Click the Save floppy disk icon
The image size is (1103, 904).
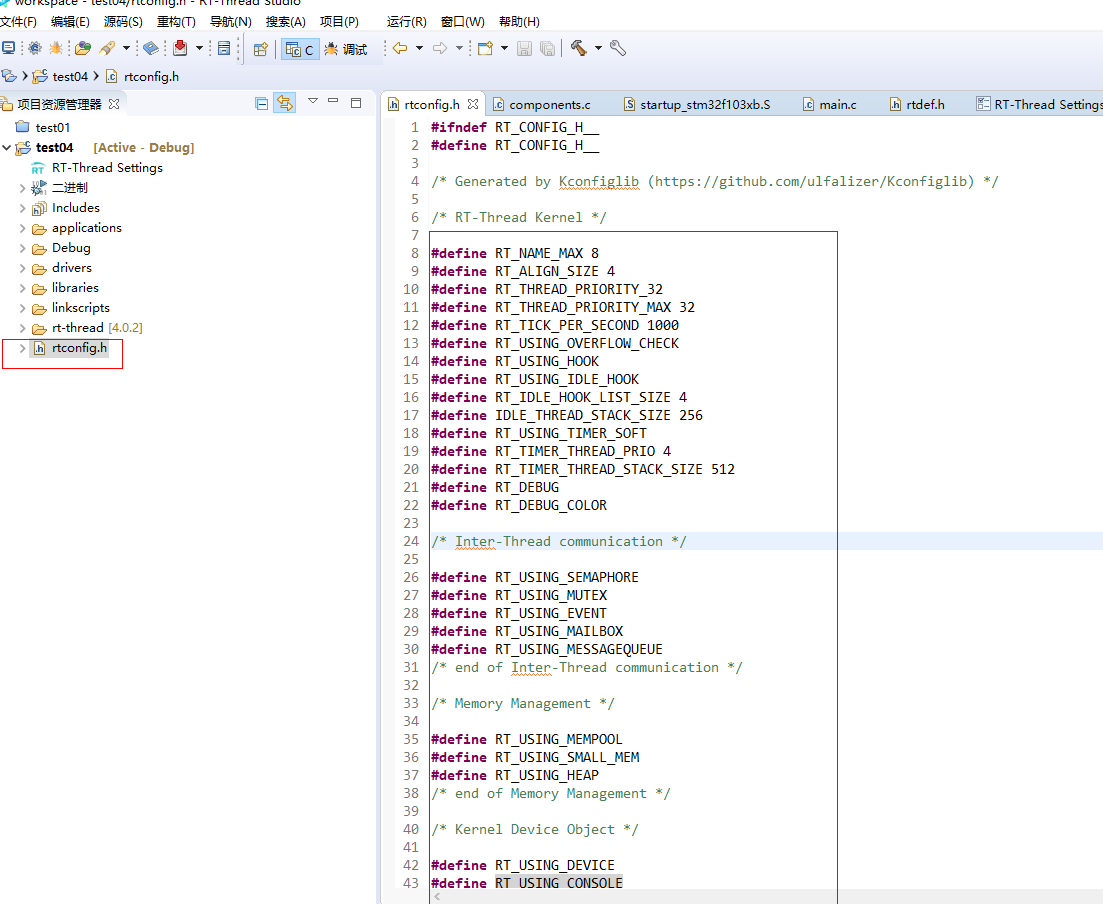click(524, 48)
